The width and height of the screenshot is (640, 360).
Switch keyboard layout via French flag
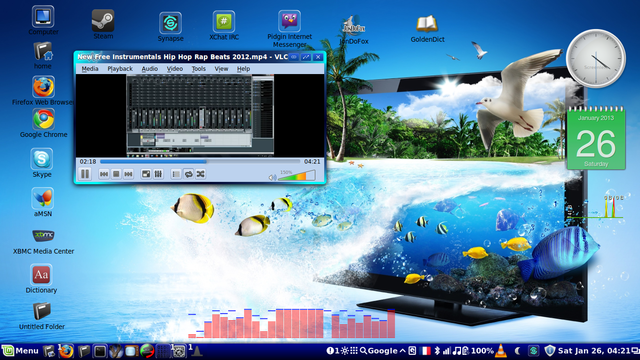click(425, 351)
